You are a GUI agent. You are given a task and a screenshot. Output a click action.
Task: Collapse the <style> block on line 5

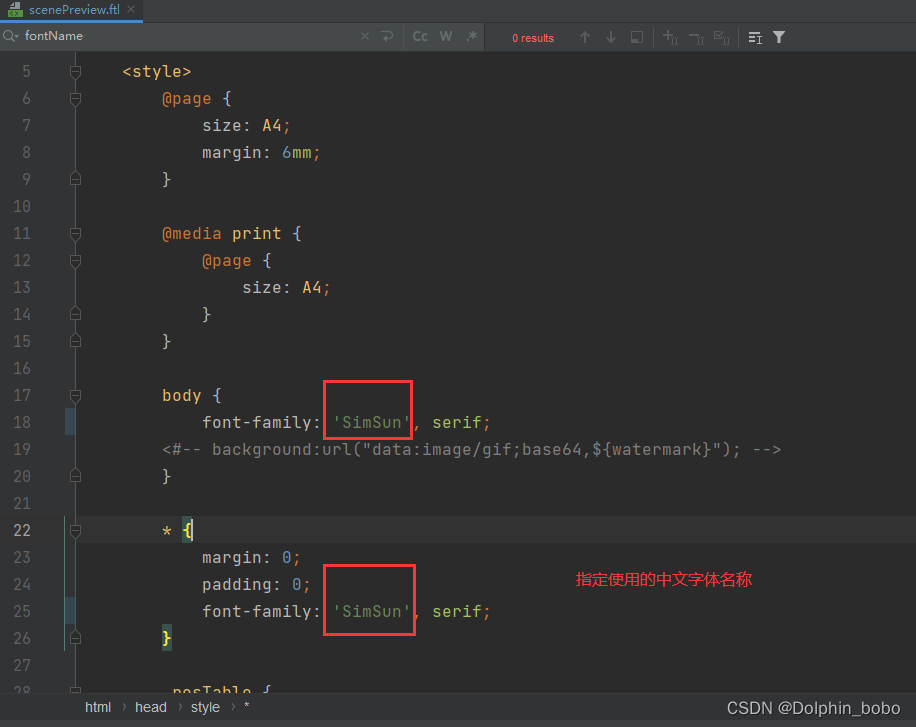(75, 71)
